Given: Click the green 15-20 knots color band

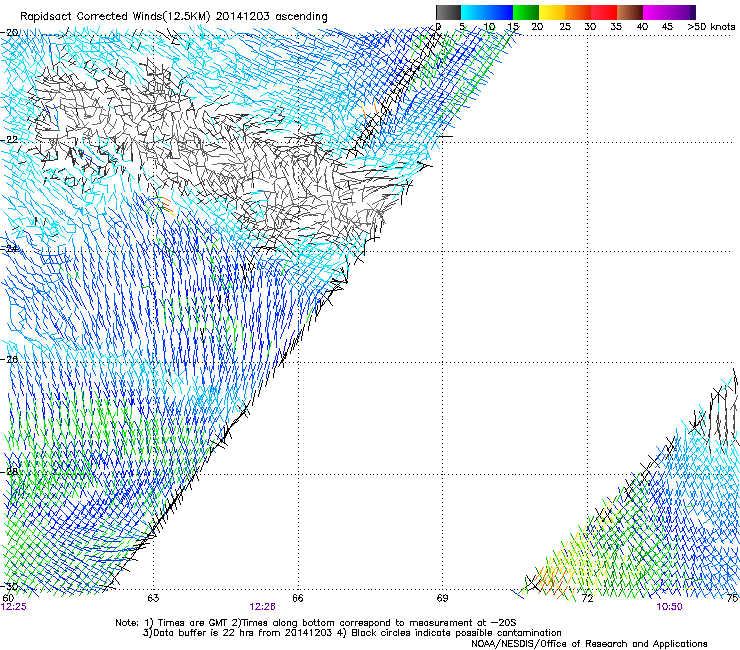Looking at the screenshot, I should coord(526,12).
